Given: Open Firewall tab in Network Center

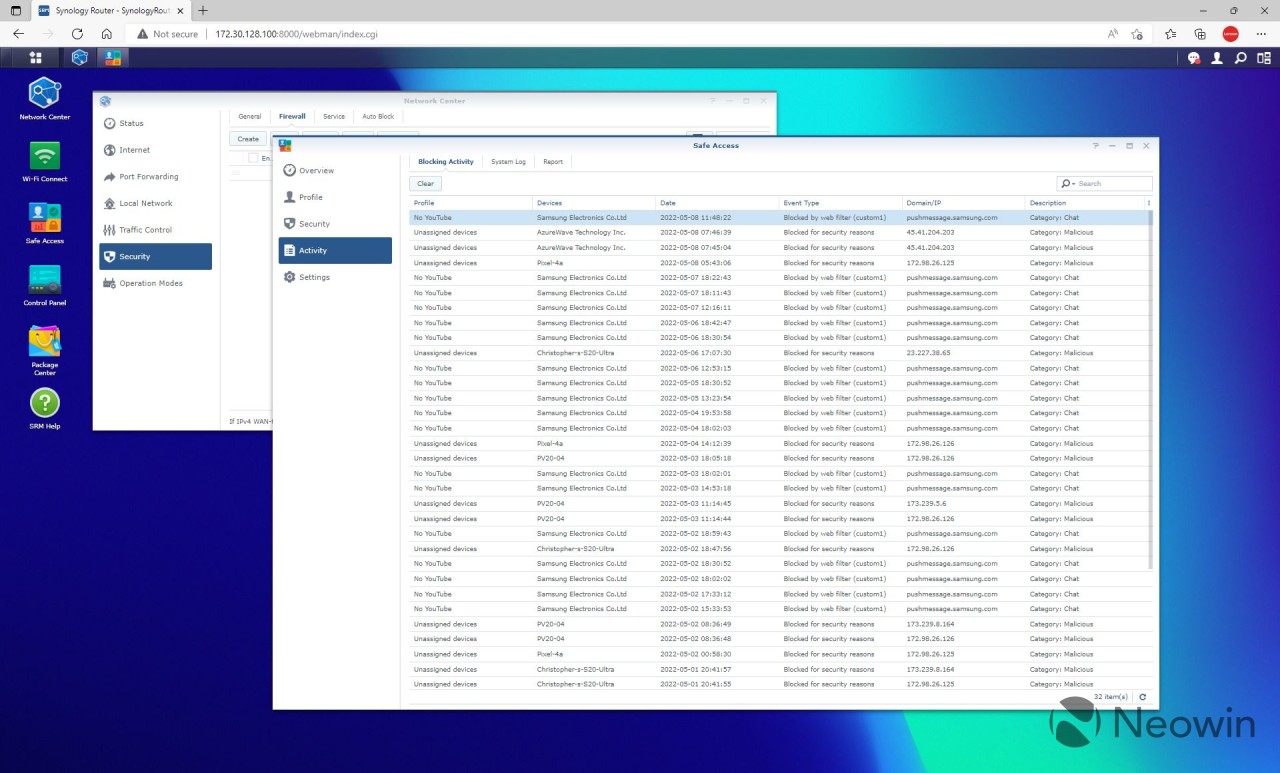Looking at the screenshot, I should point(292,116).
